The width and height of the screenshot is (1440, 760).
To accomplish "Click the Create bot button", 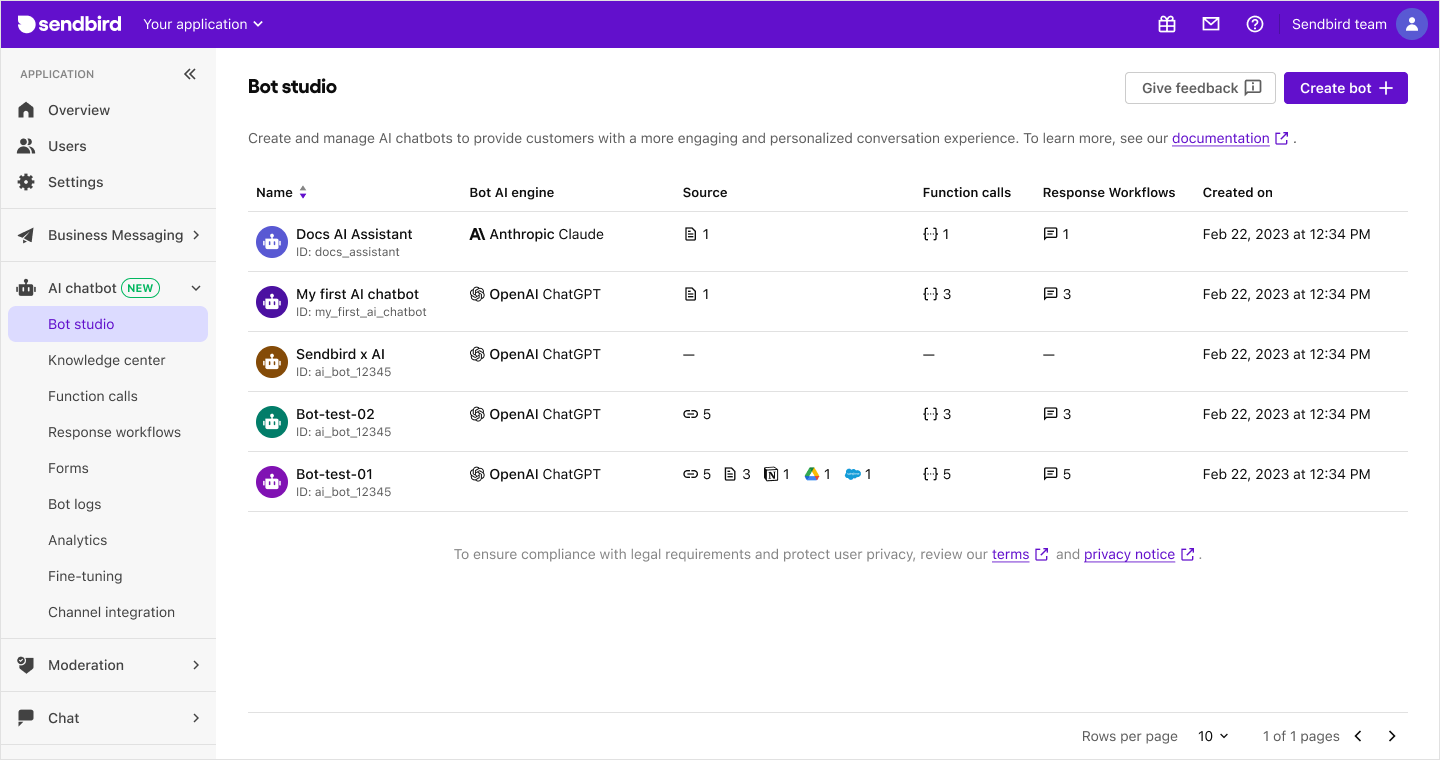I will 1346,88.
